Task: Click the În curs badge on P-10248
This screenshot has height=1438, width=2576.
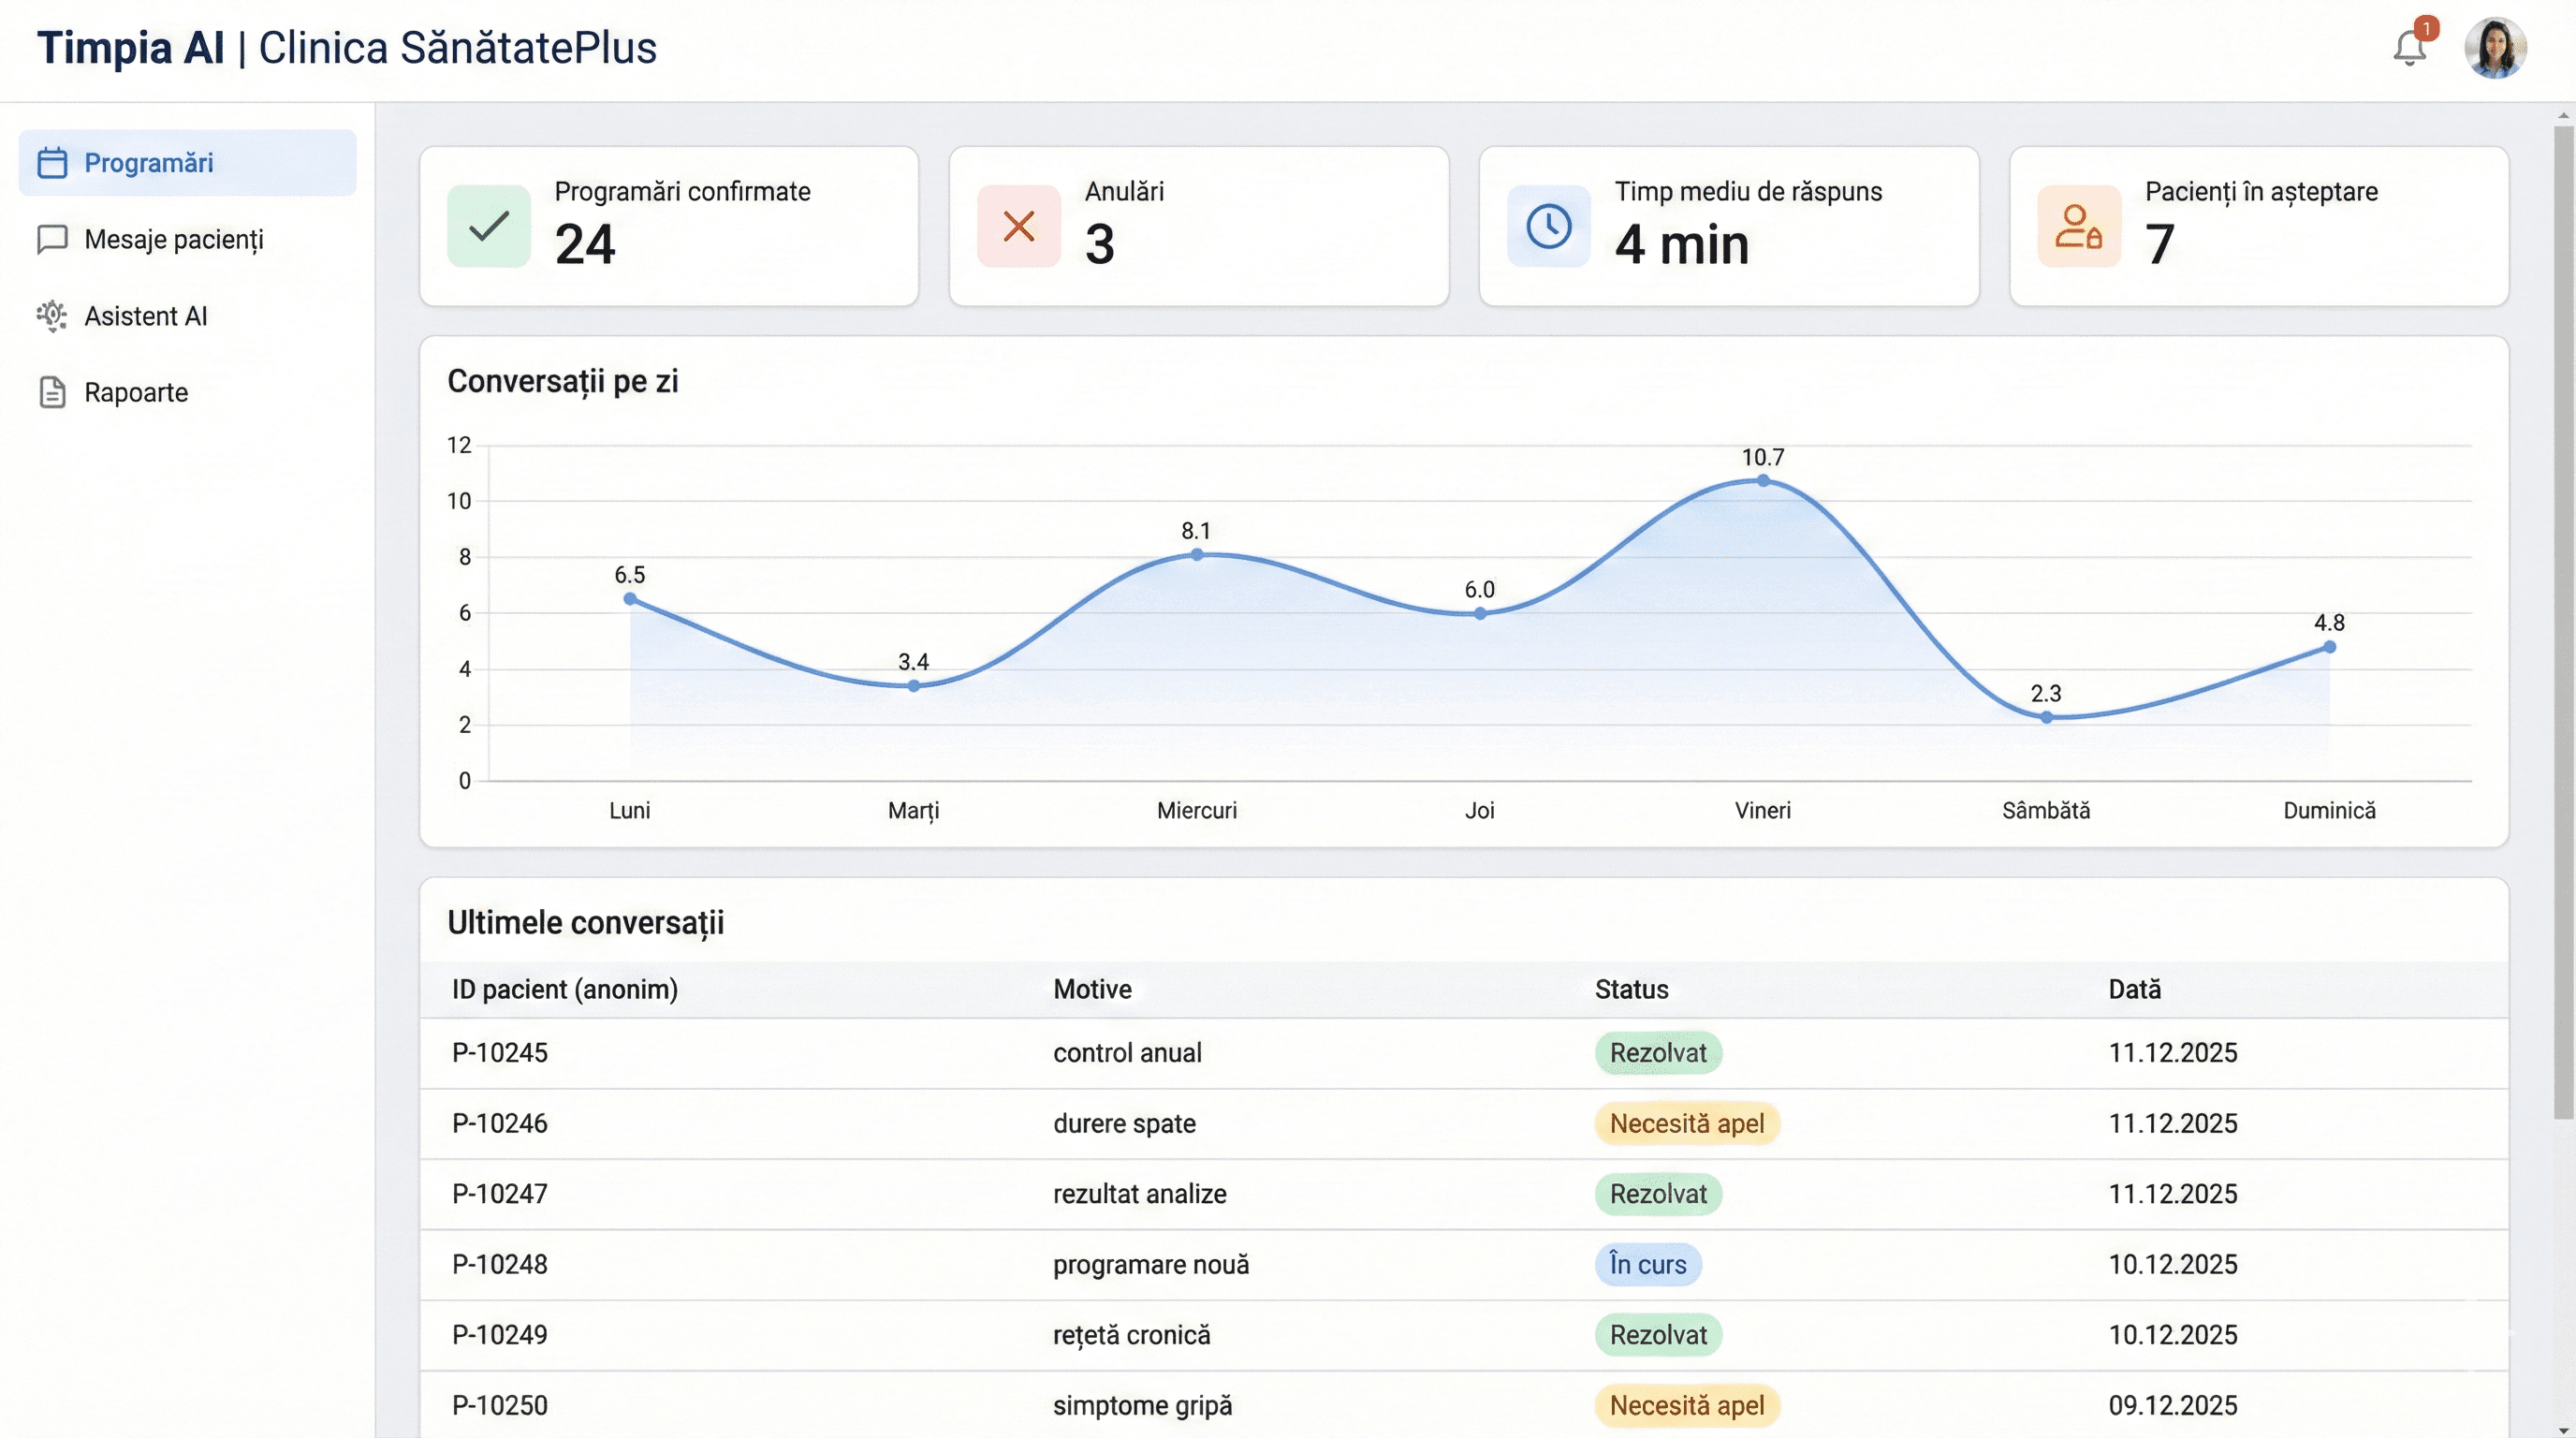Action: [1647, 1264]
